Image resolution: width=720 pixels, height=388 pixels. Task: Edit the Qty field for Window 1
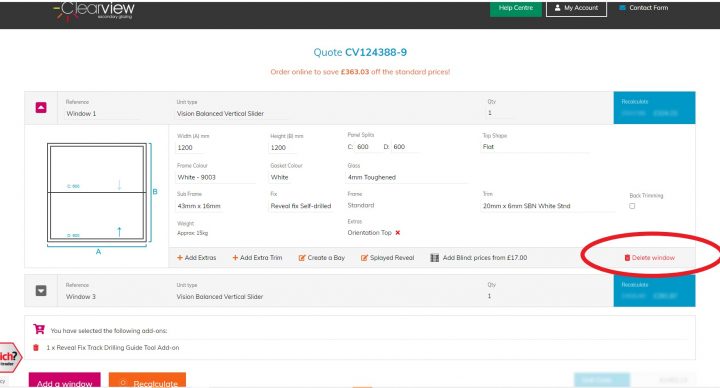[501, 113]
